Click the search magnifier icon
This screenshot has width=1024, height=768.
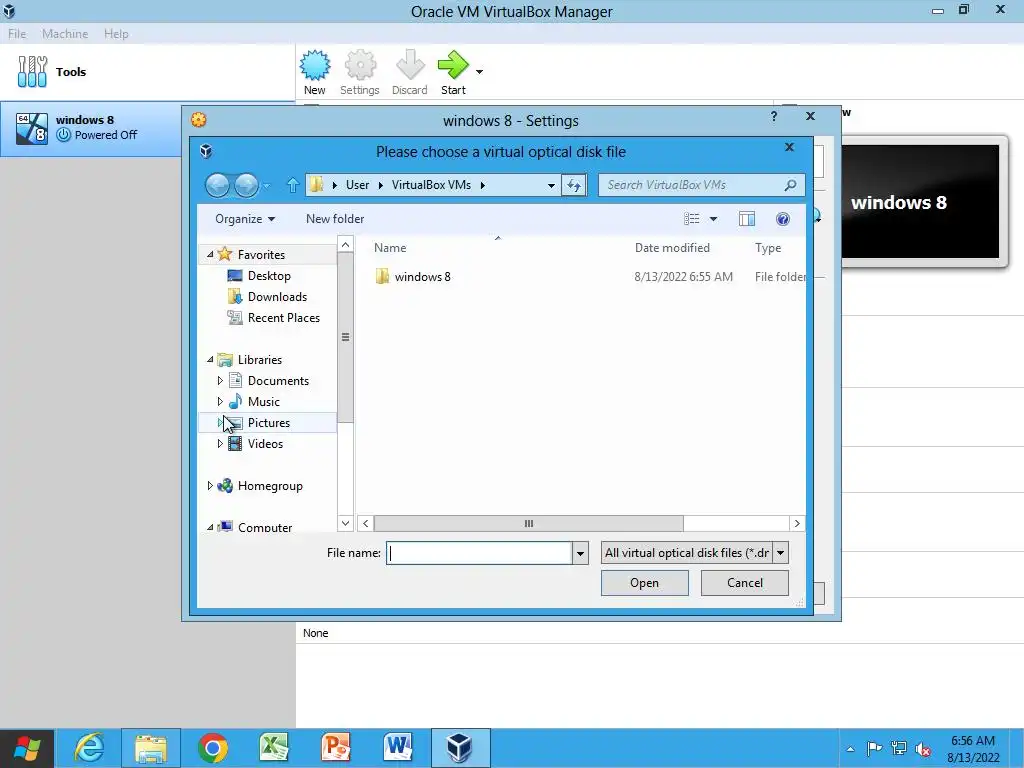click(x=790, y=185)
